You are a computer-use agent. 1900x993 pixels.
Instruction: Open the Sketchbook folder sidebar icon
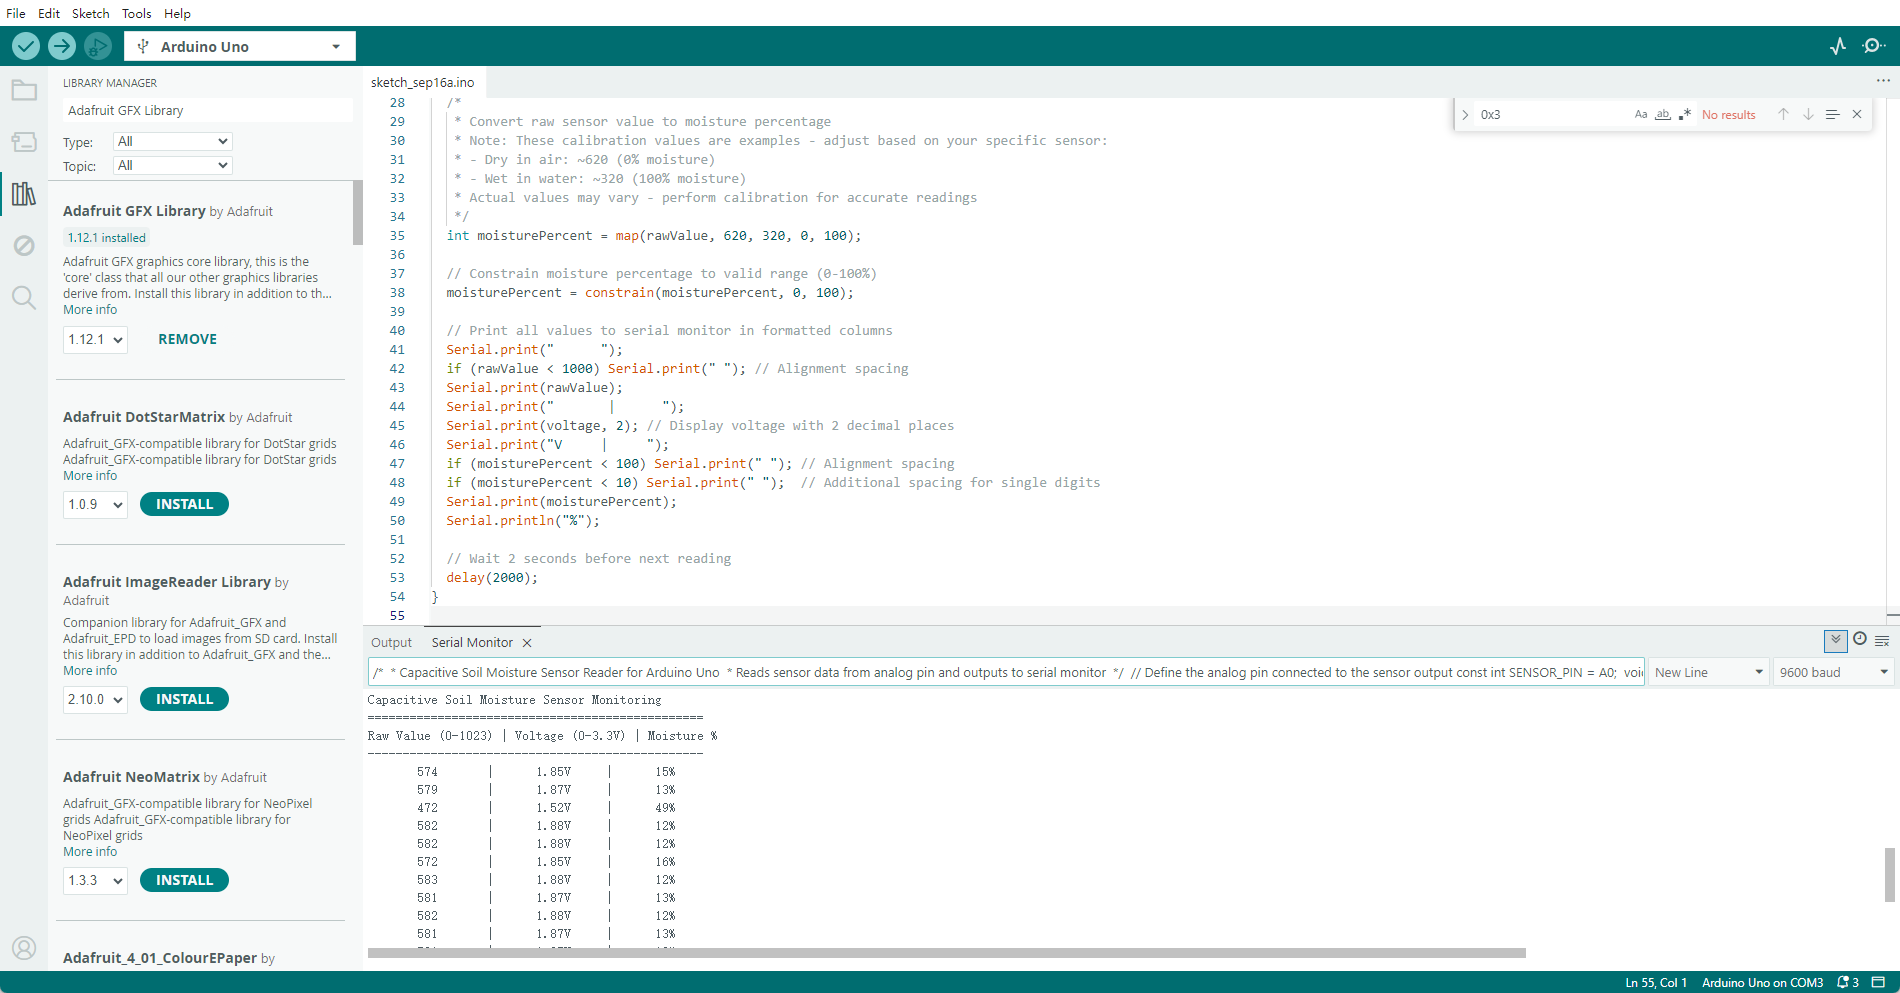[24, 91]
